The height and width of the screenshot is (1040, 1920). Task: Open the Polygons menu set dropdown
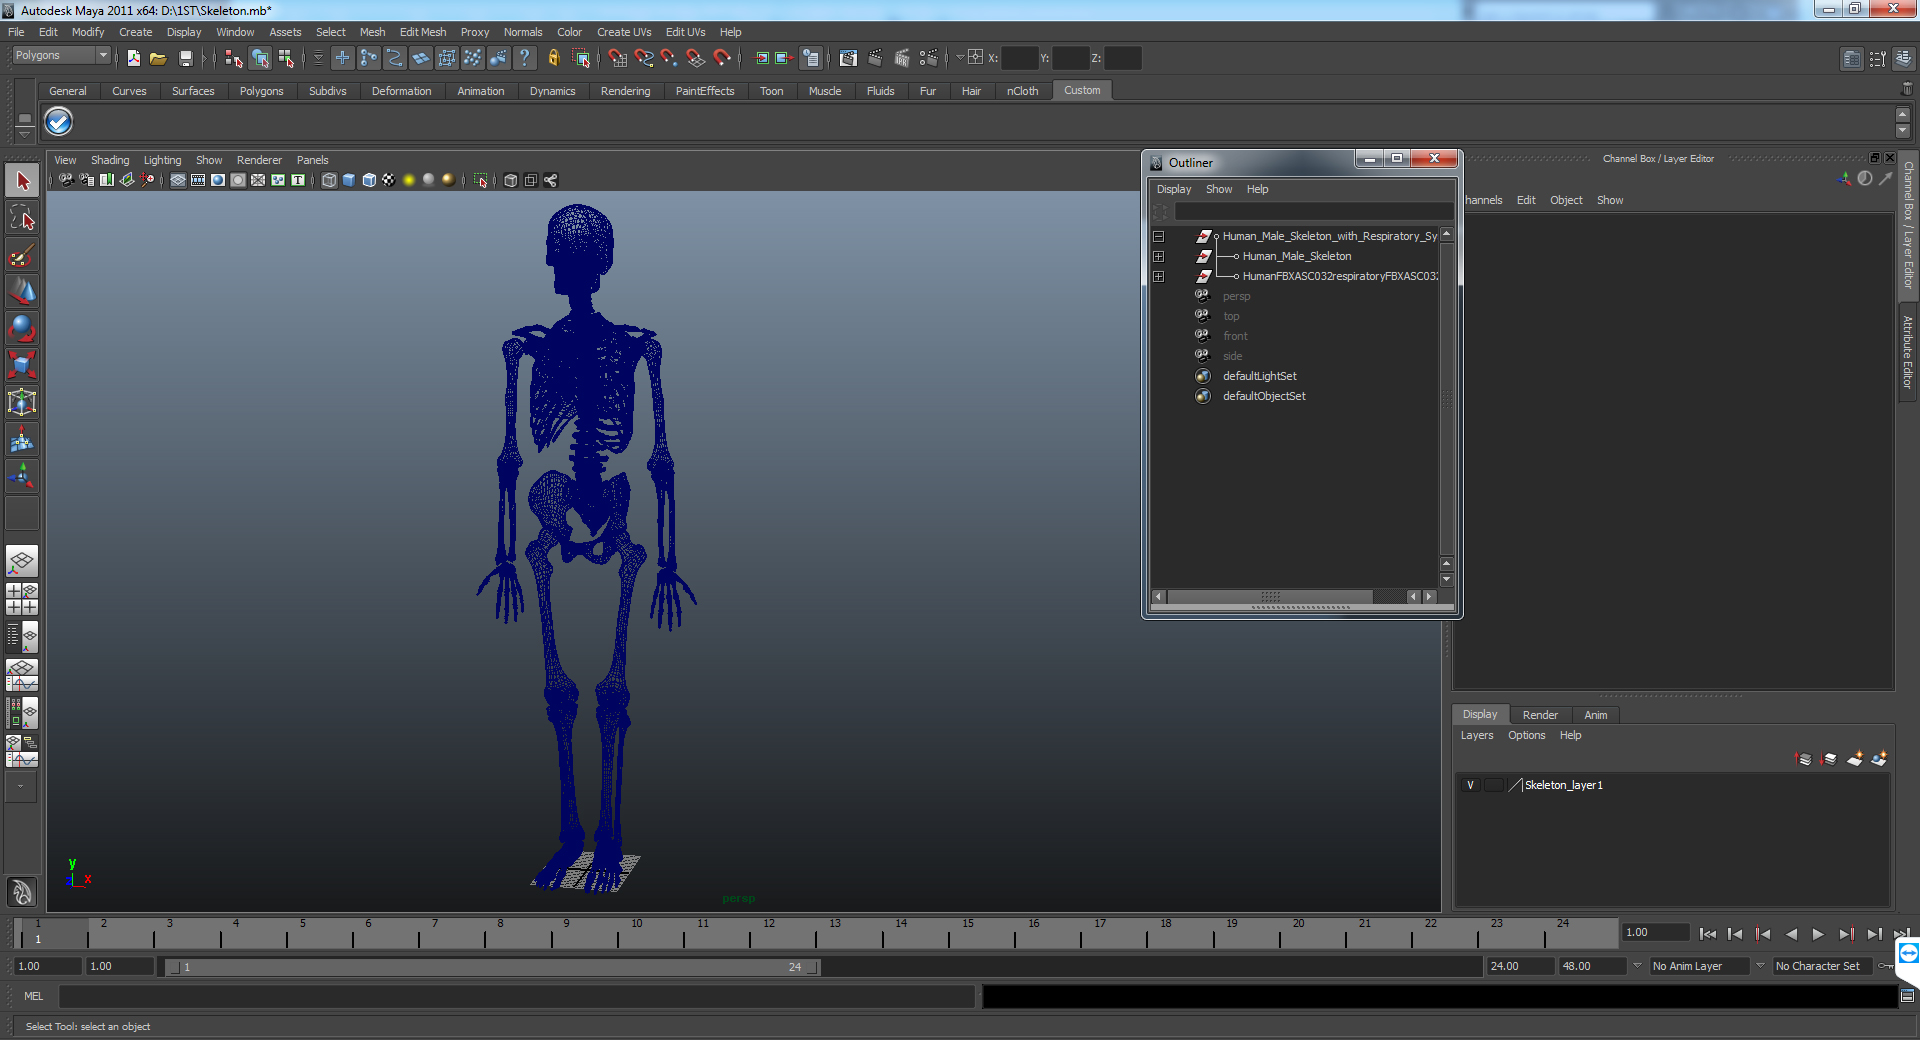pyautogui.click(x=60, y=56)
